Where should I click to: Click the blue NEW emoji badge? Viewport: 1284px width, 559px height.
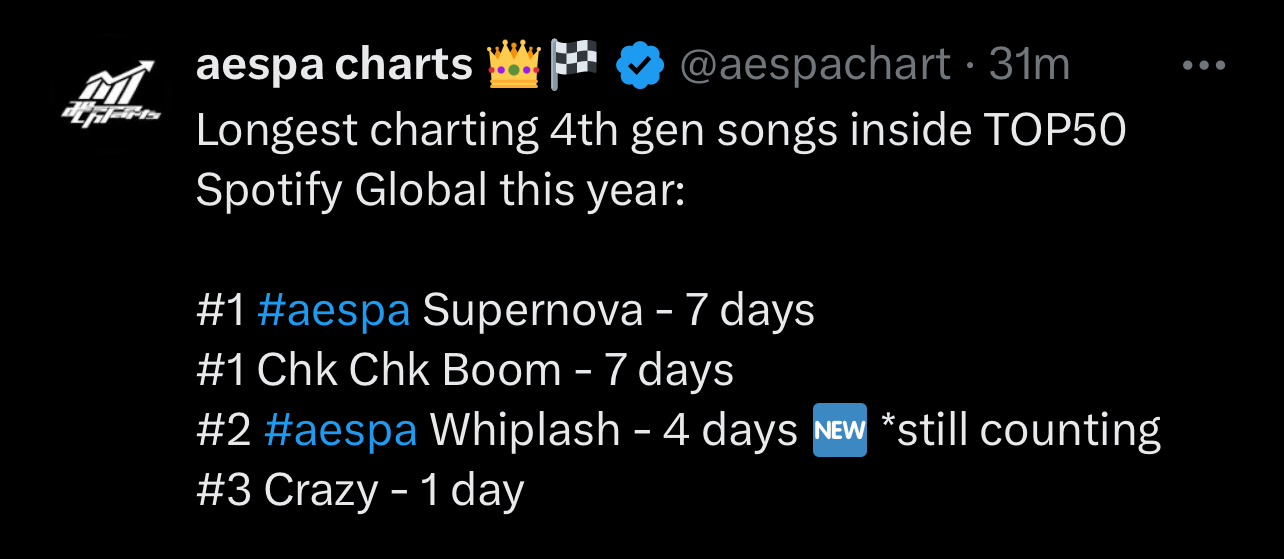pos(839,431)
